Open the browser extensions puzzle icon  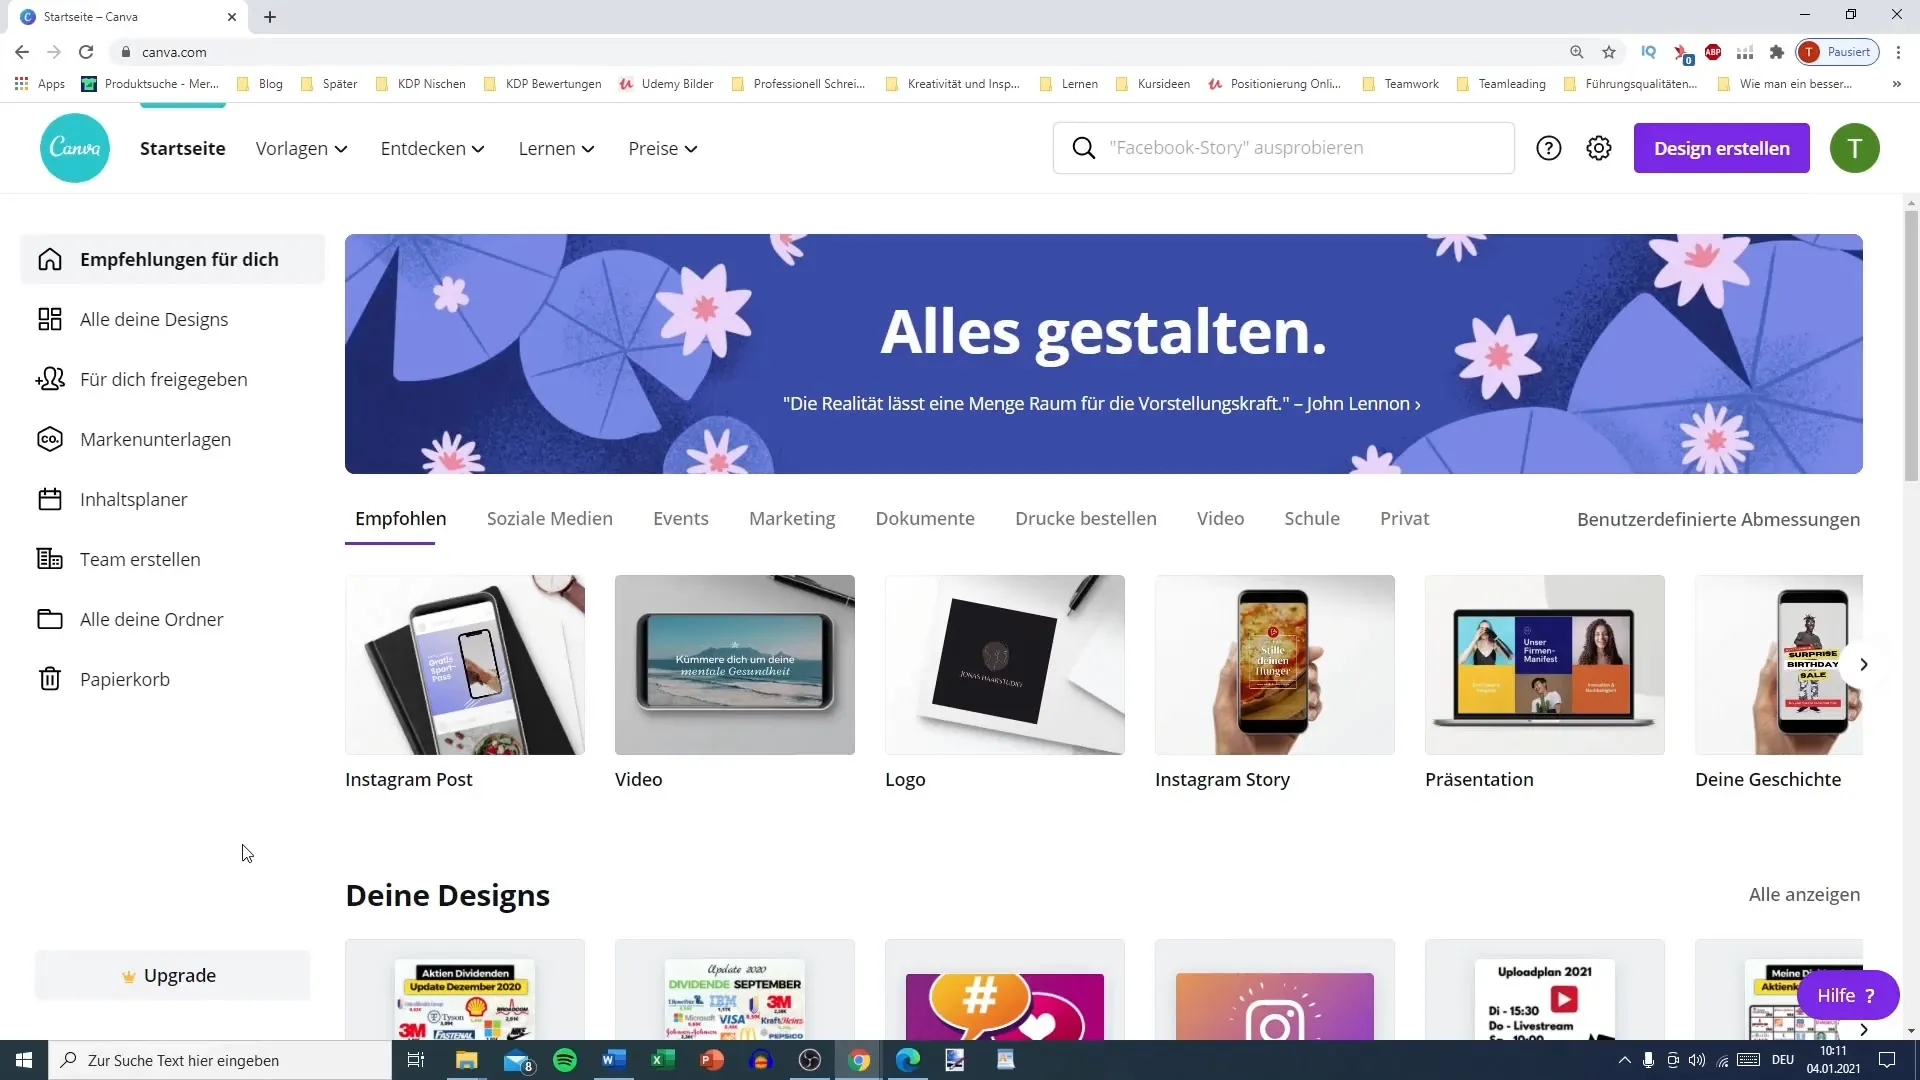[1777, 52]
